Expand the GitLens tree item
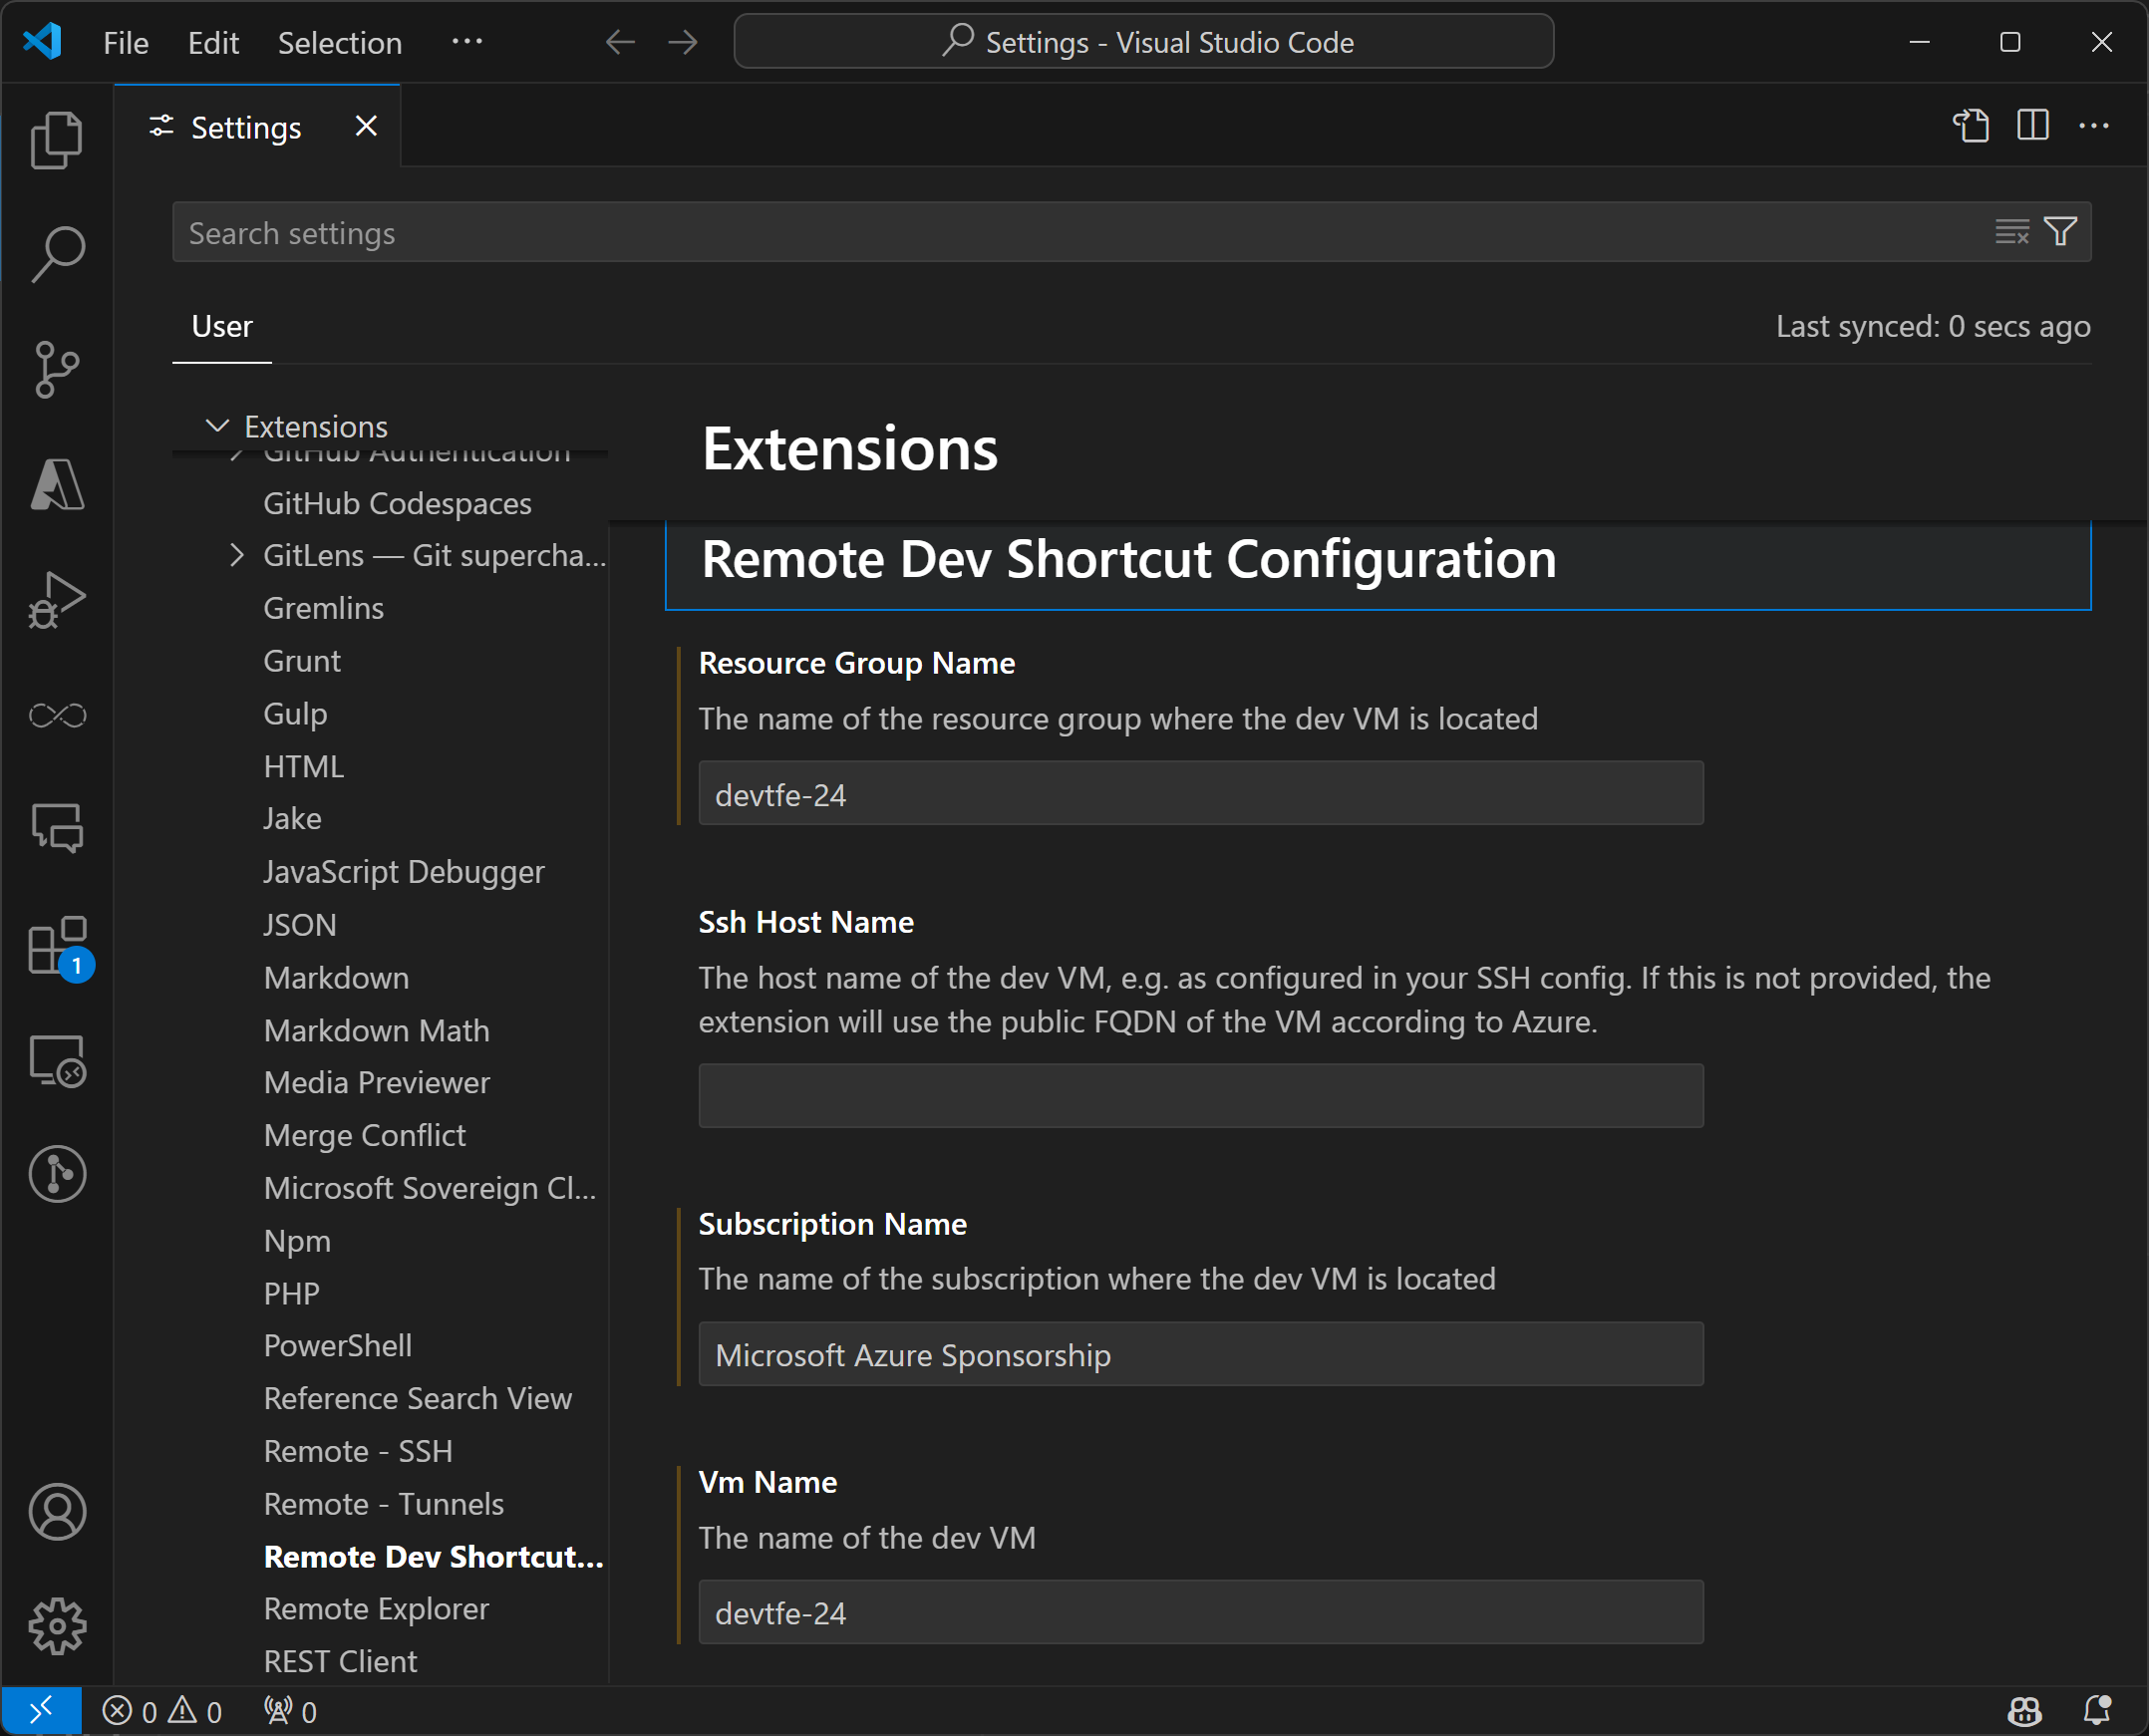2149x1736 pixels. 236,555
